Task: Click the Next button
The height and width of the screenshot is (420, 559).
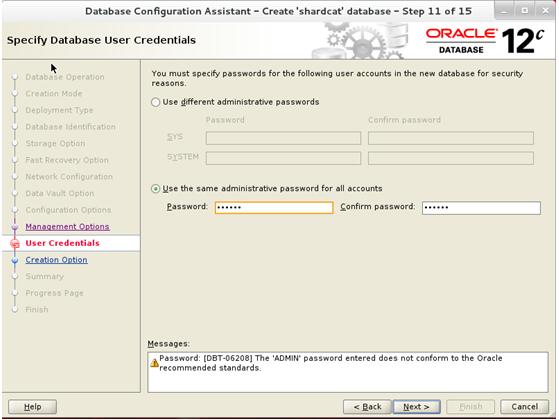Action: [416, 407]
